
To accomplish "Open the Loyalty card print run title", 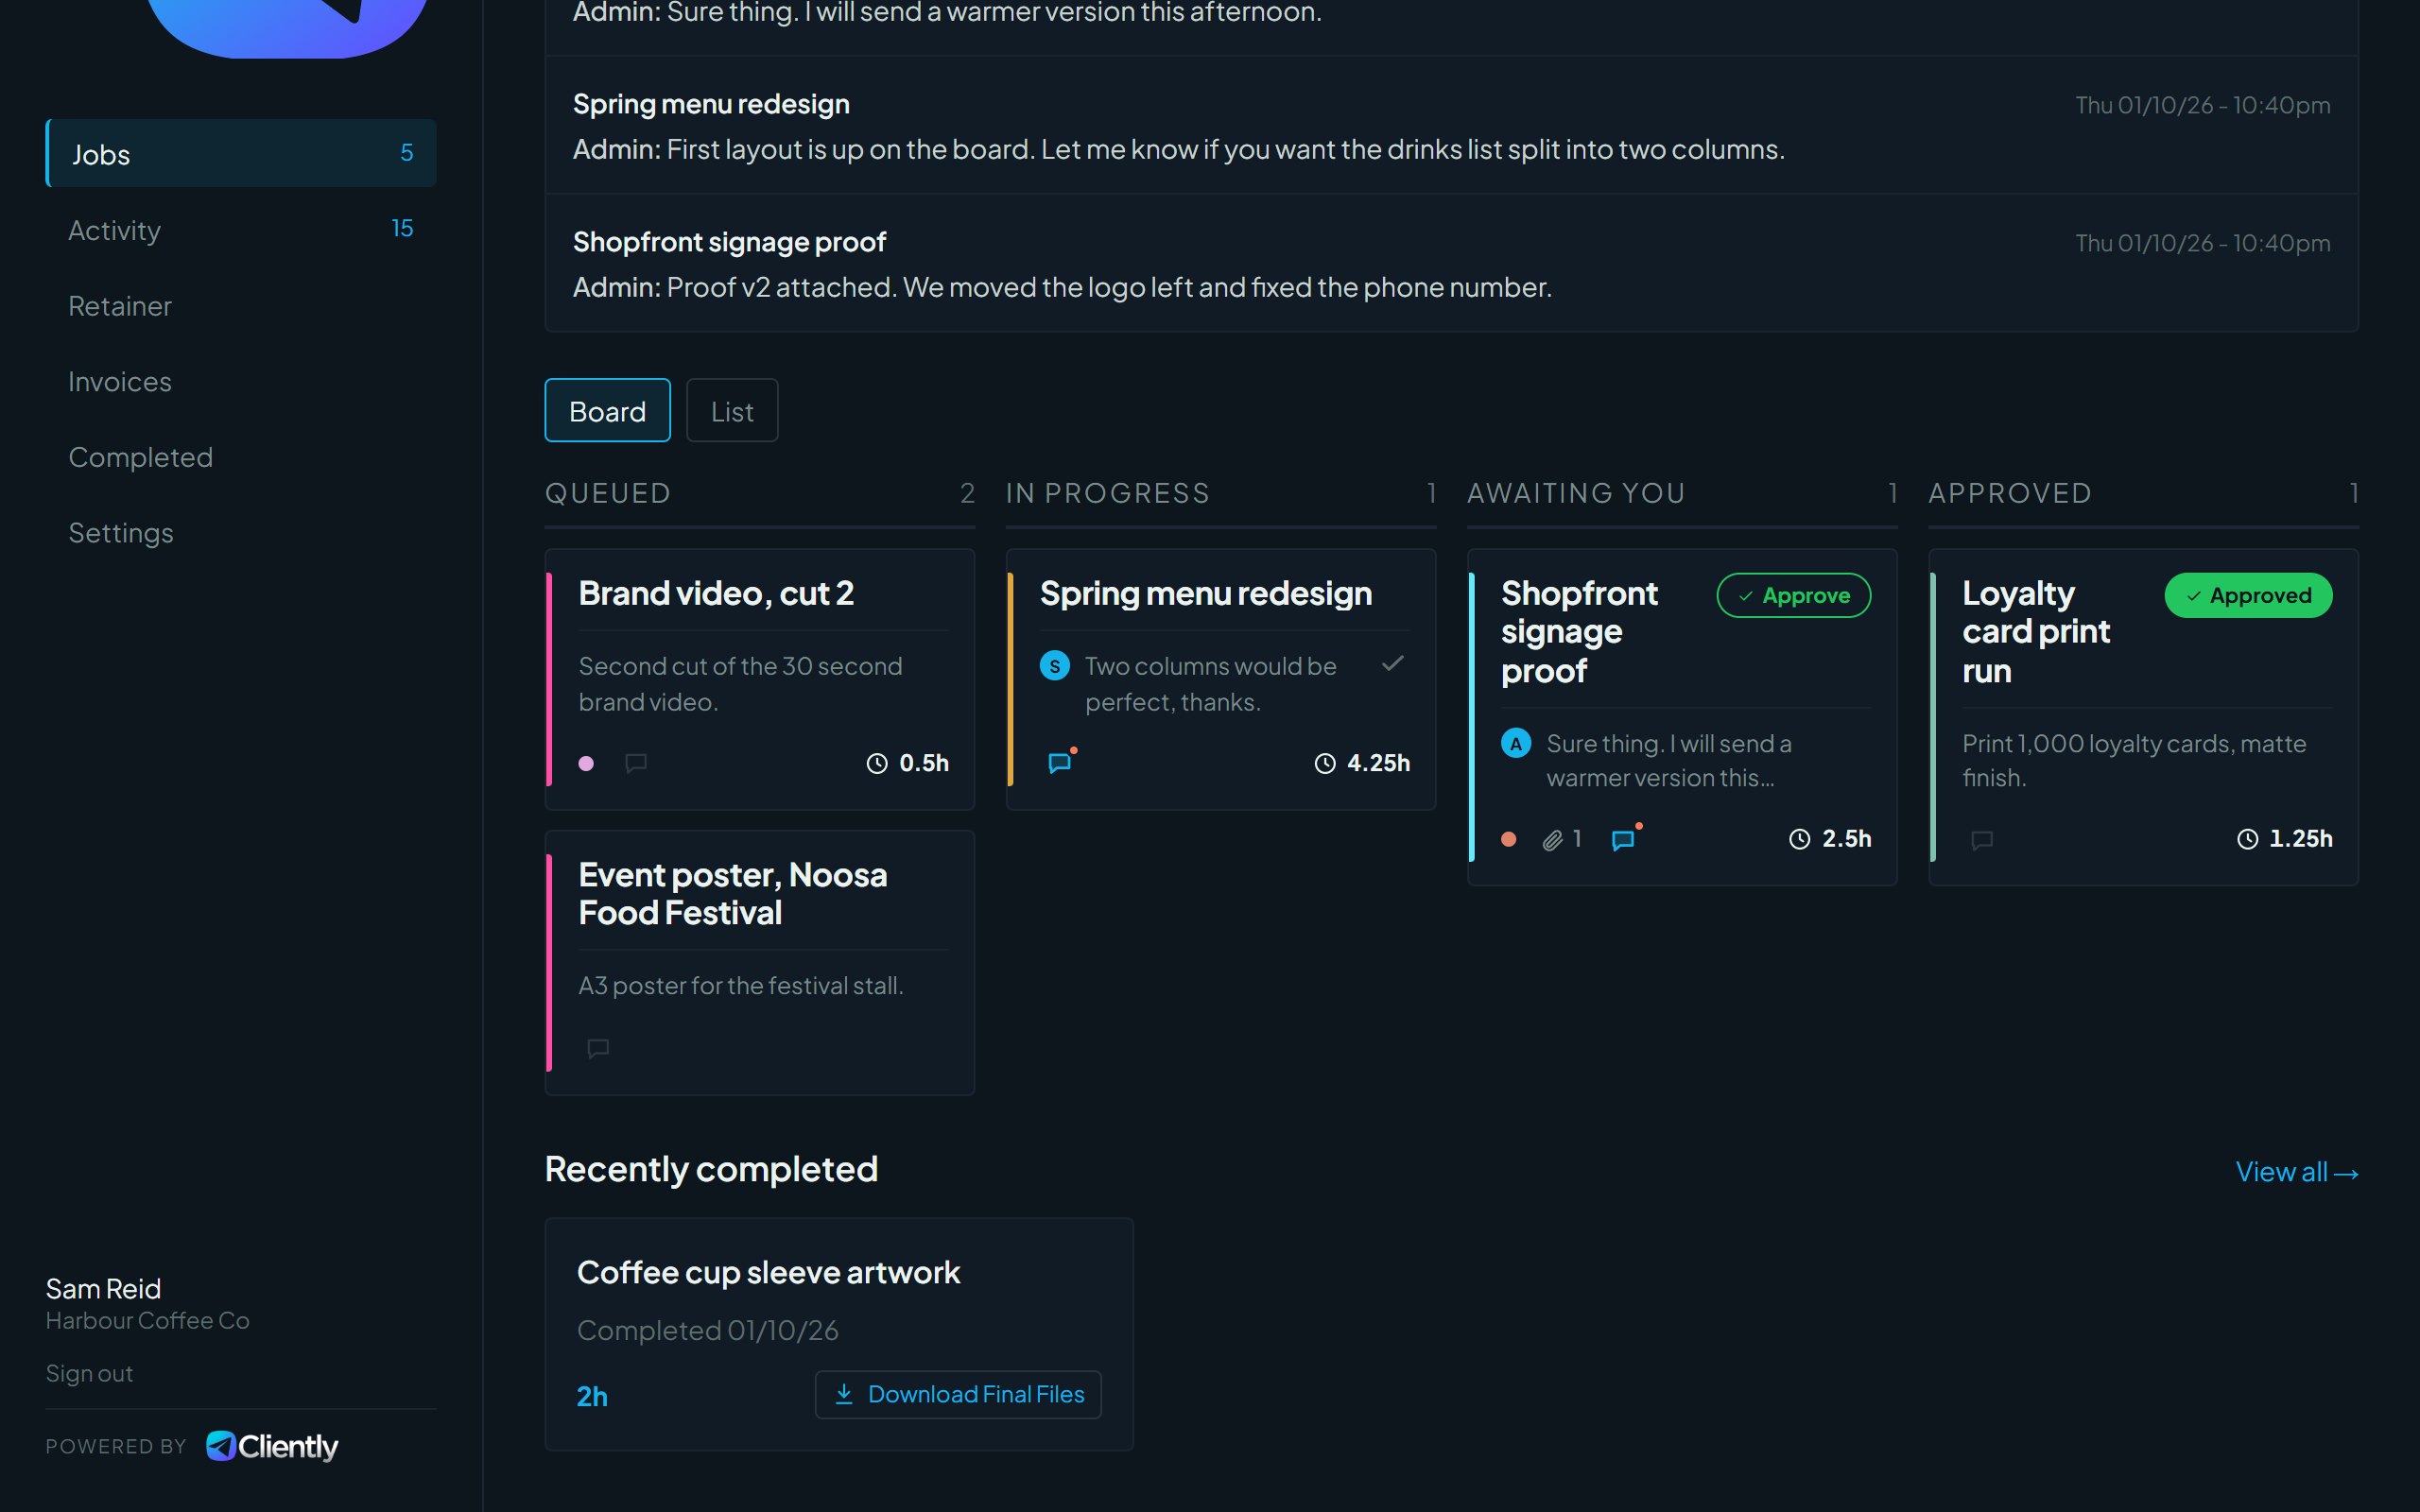I will 2036,632.
